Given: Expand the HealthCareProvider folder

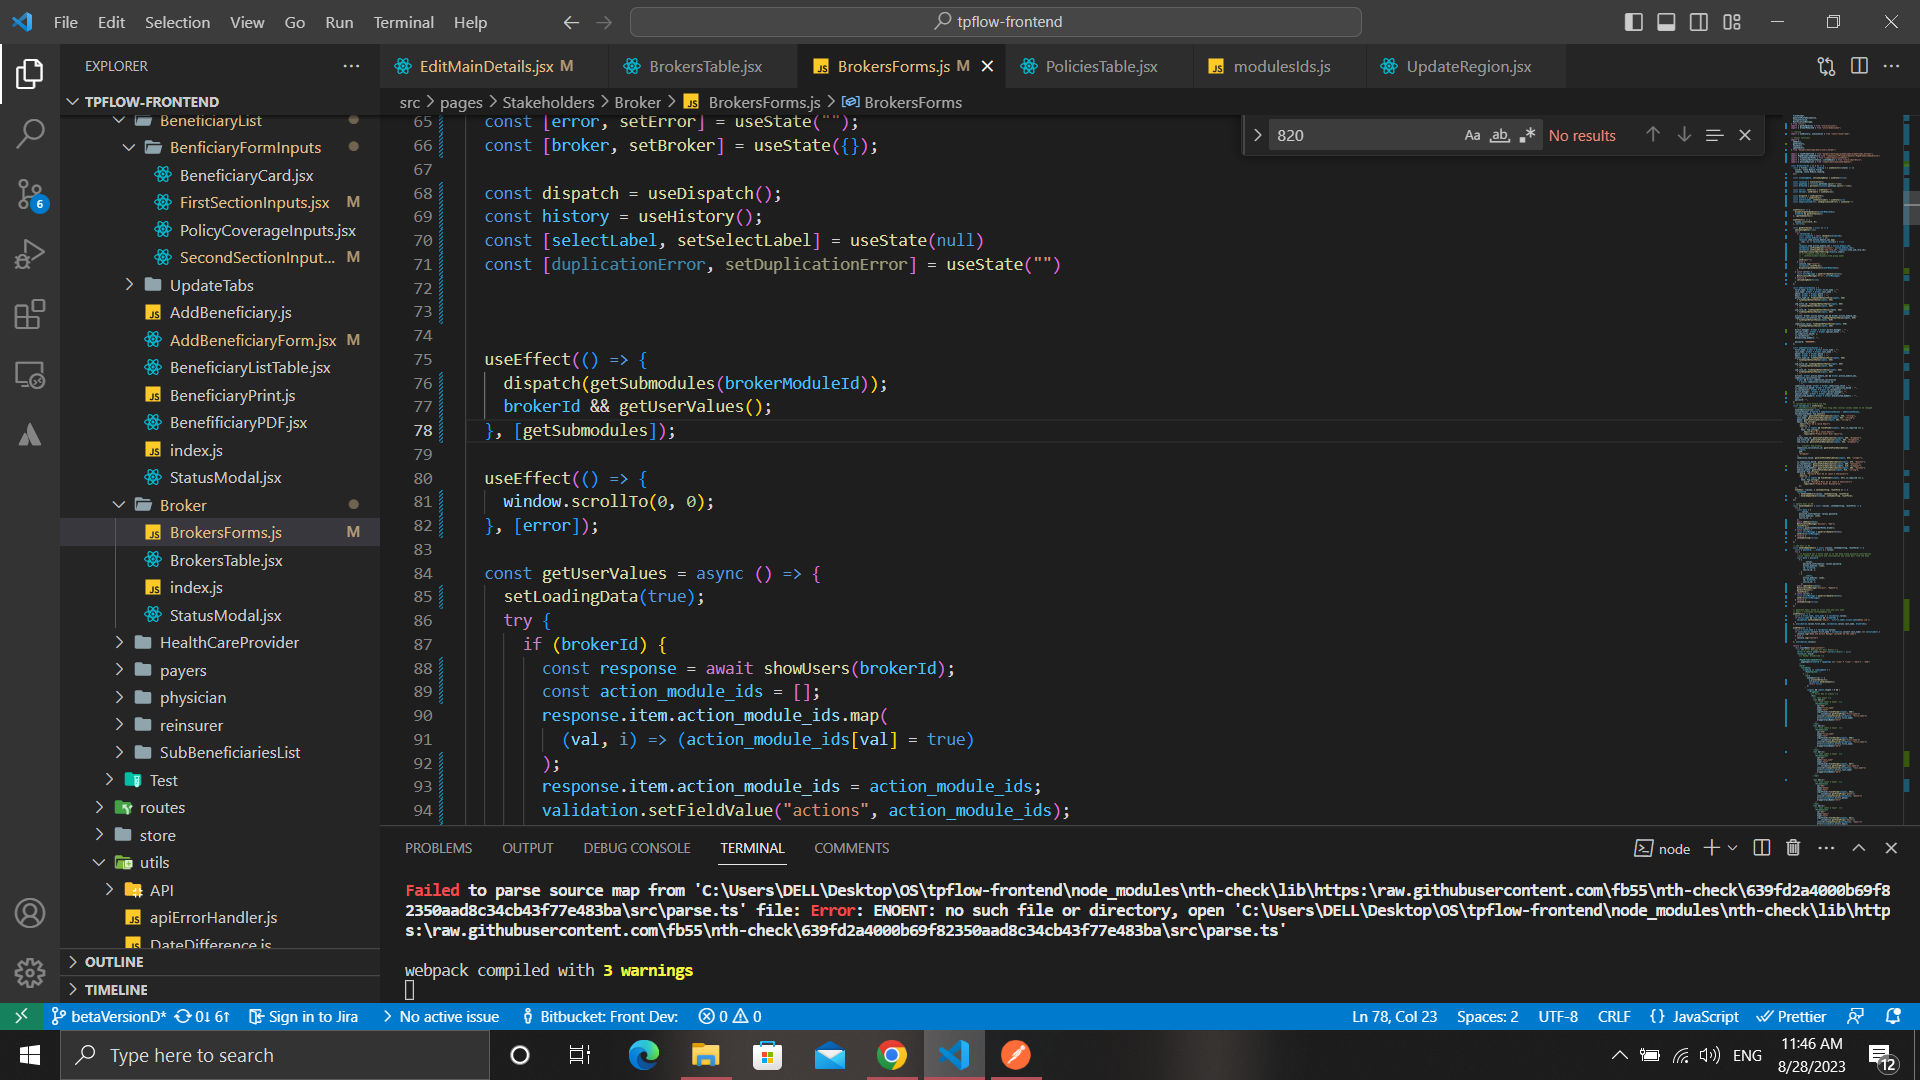Looking at the screenshot, I should click(x=229, y=642).
